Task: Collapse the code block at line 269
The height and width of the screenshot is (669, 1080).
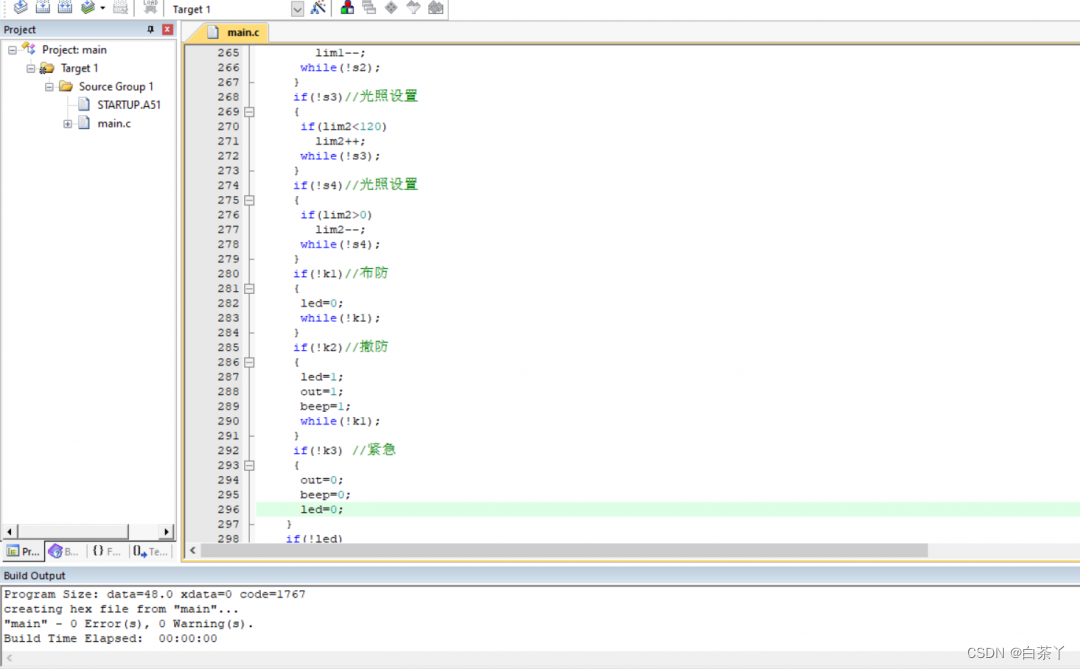Action: [249, 112]
